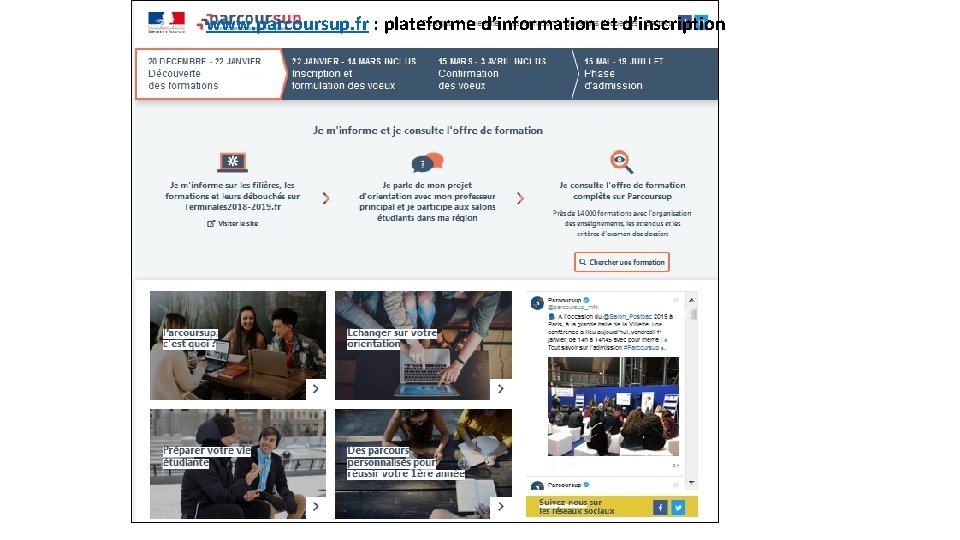Open the 'Préparer votre vie étudiante' image card
The image size is (960, 540).
tap(238, 464)
